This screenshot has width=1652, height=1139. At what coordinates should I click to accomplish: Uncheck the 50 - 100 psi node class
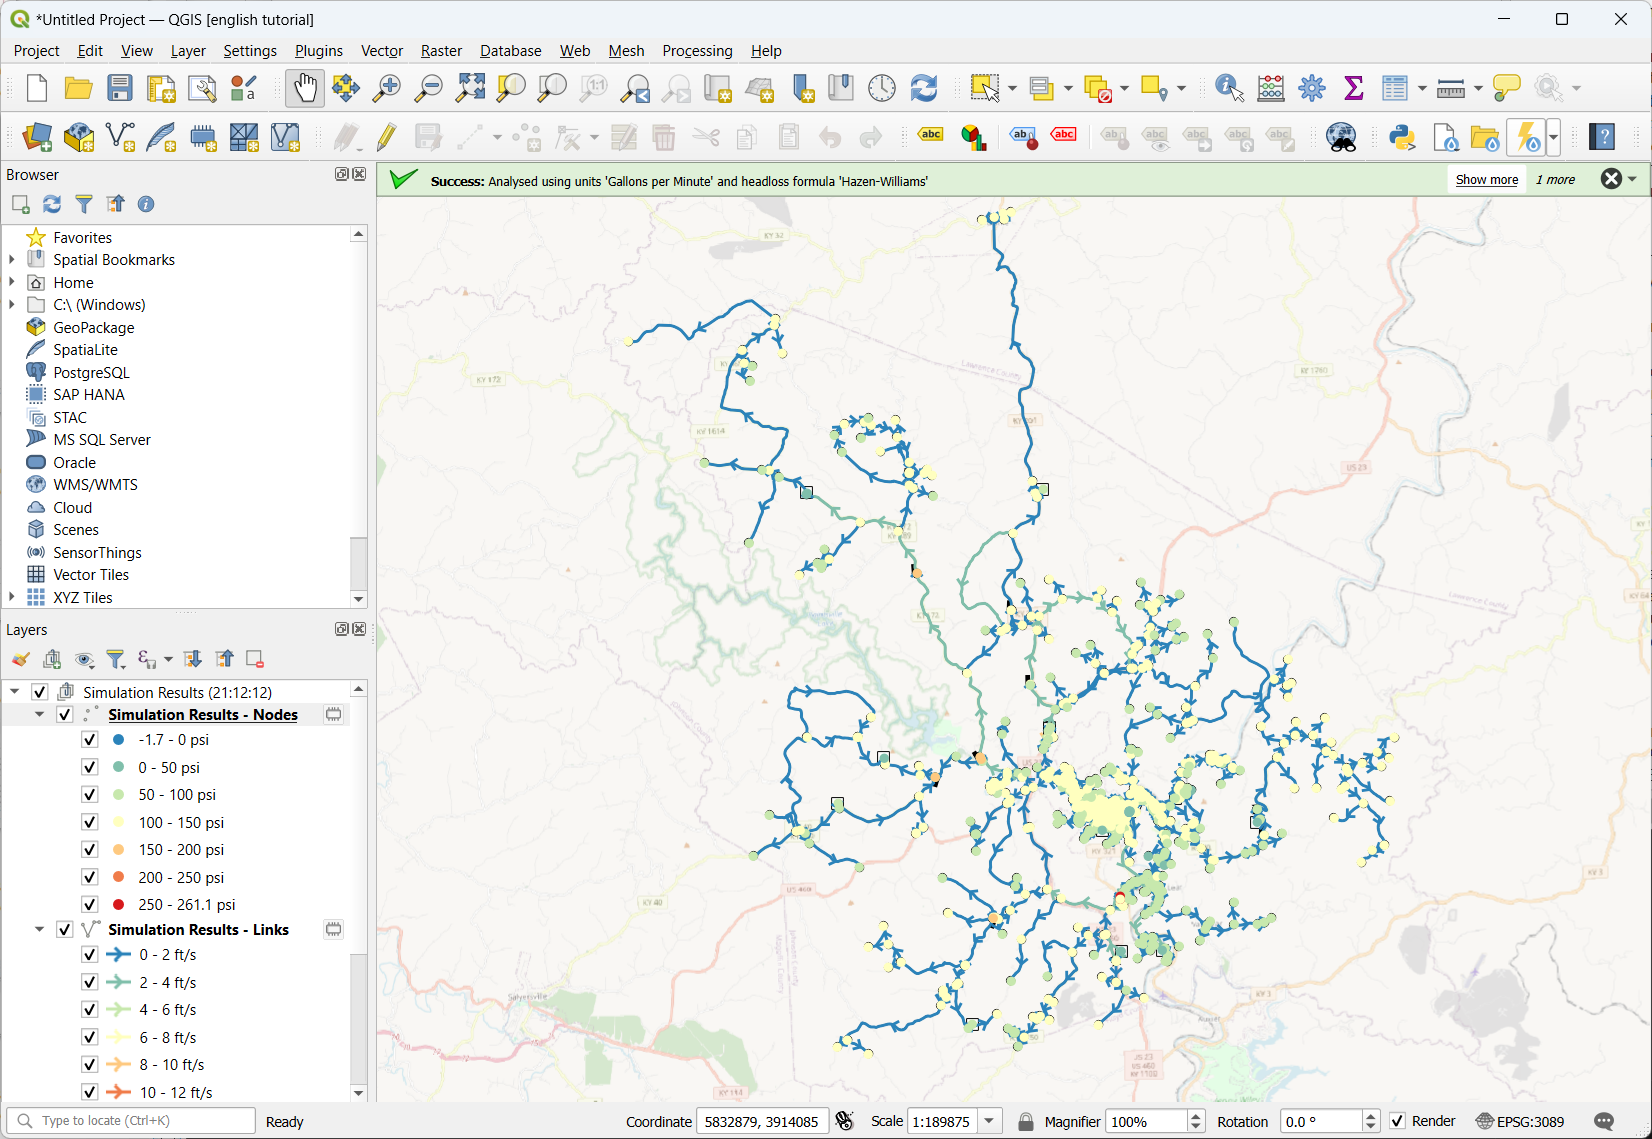coord(90,795)
